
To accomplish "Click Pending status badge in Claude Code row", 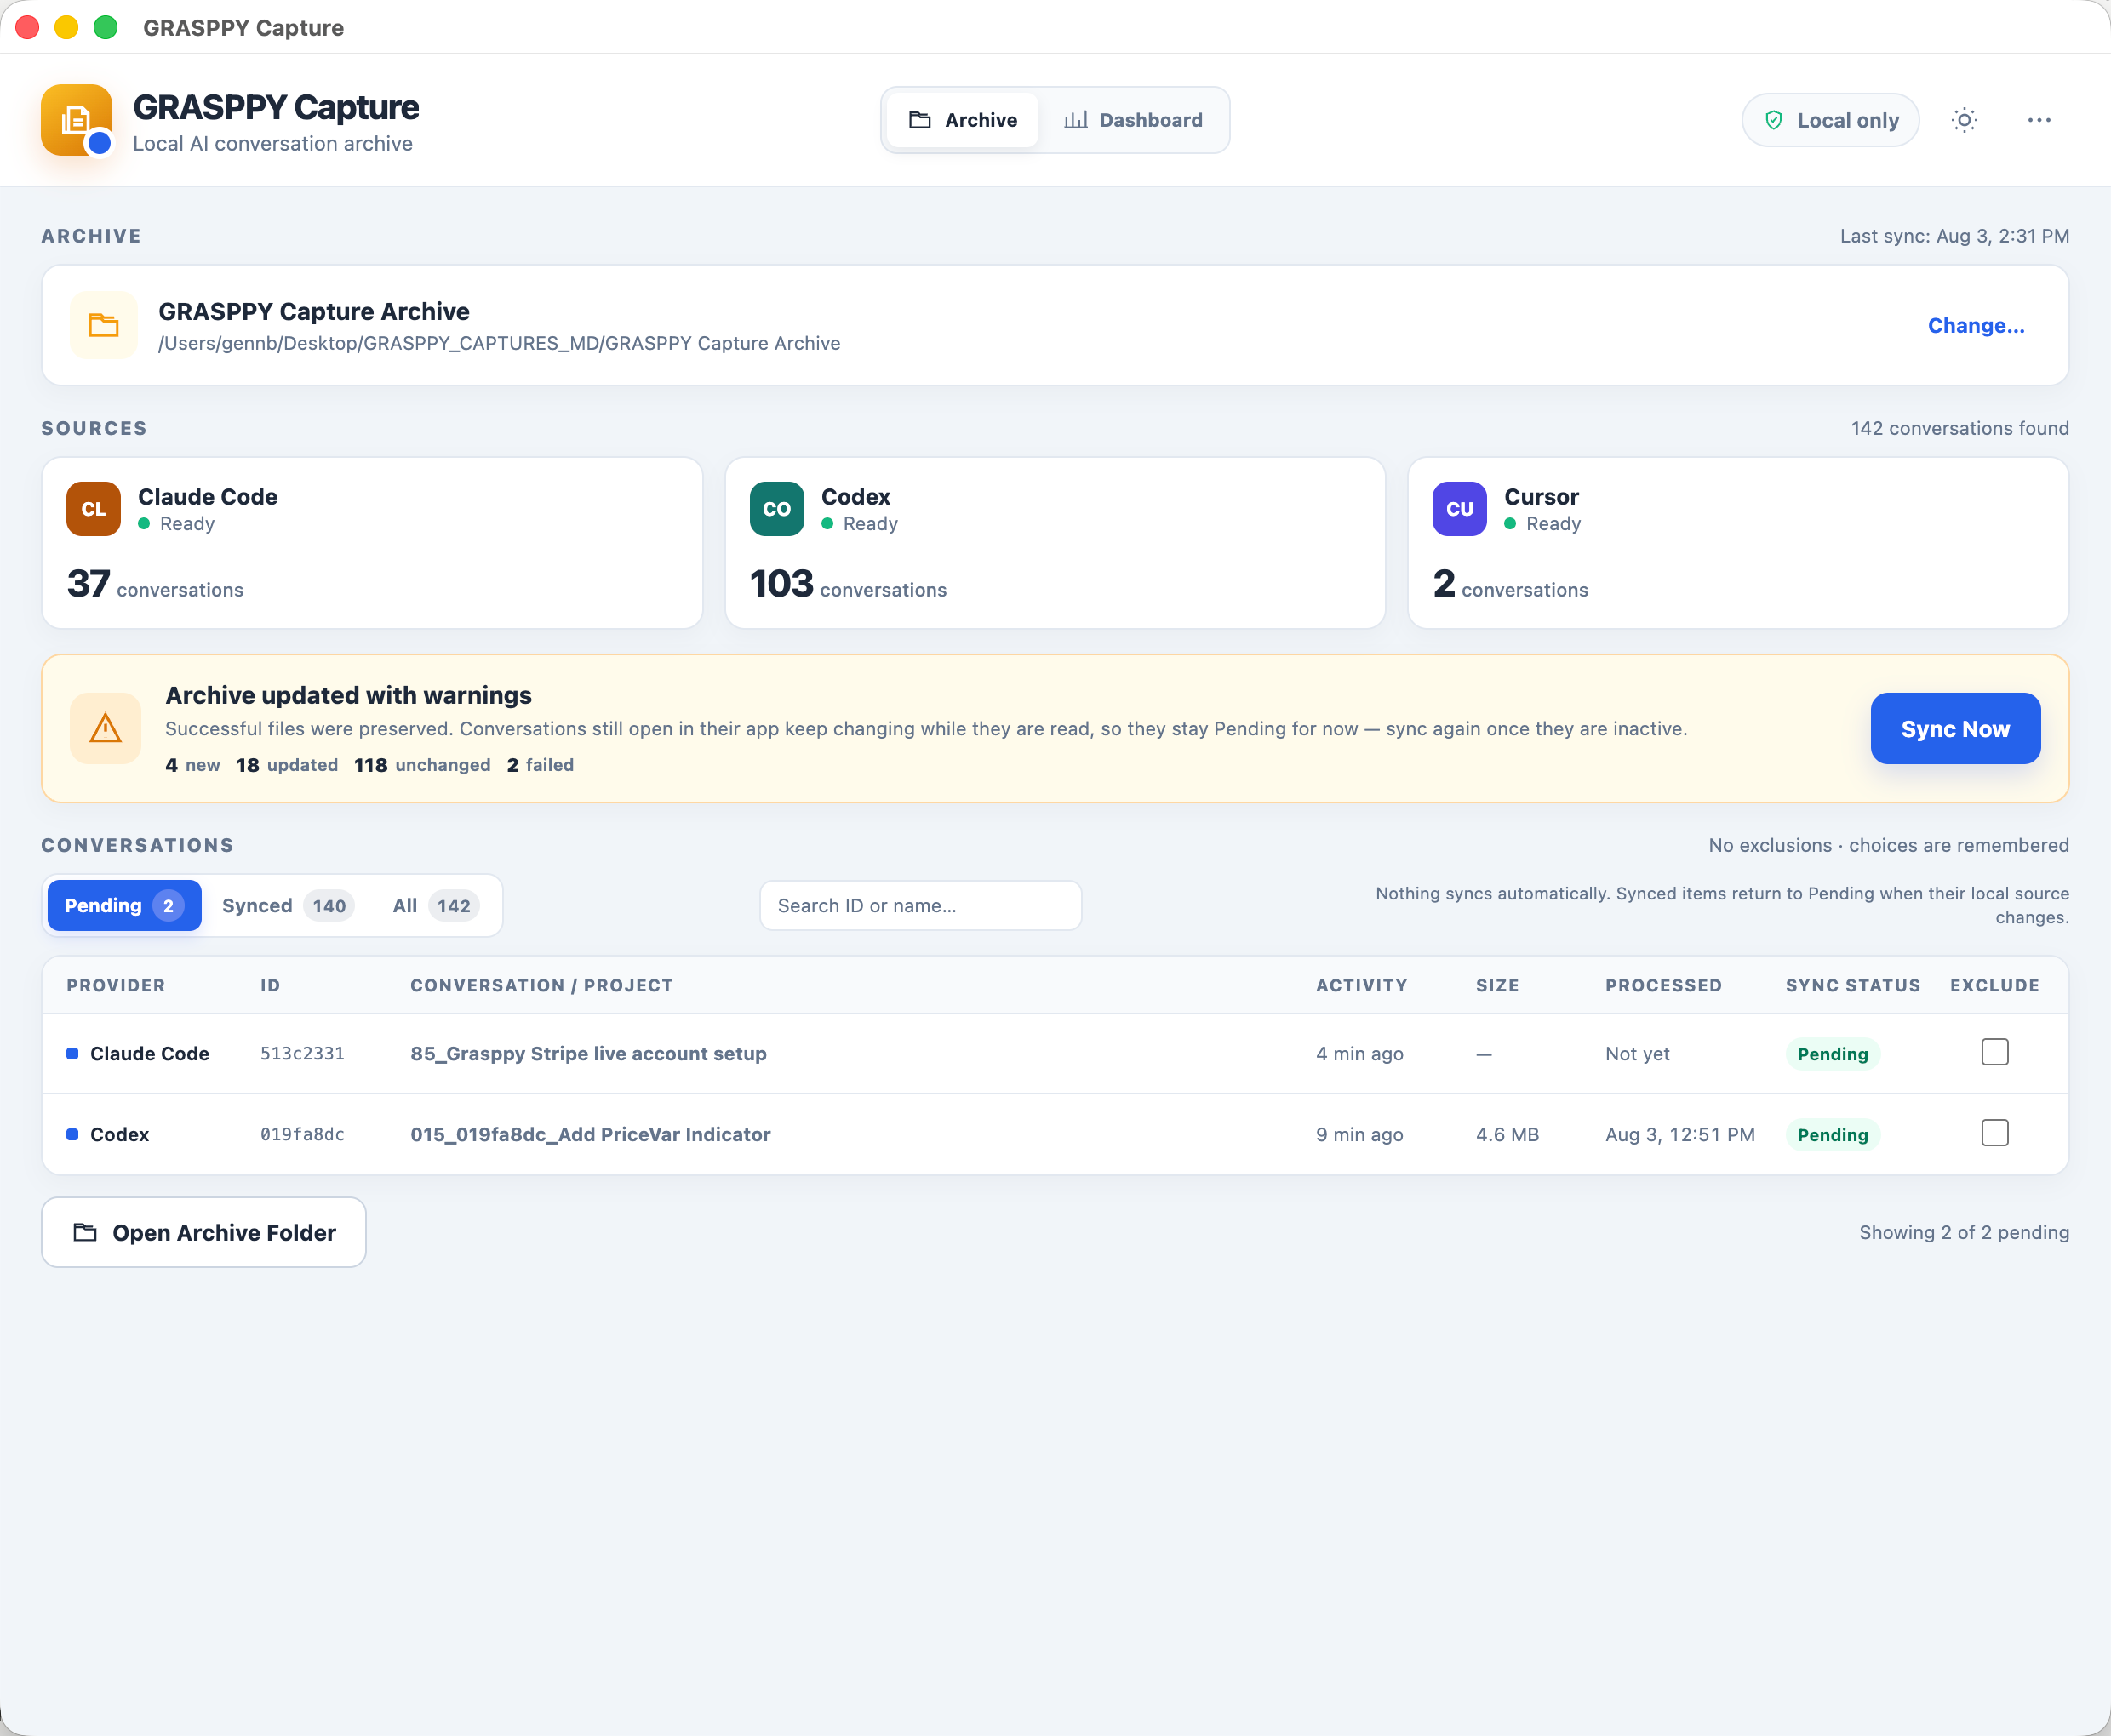I will click(1832, 1054).
